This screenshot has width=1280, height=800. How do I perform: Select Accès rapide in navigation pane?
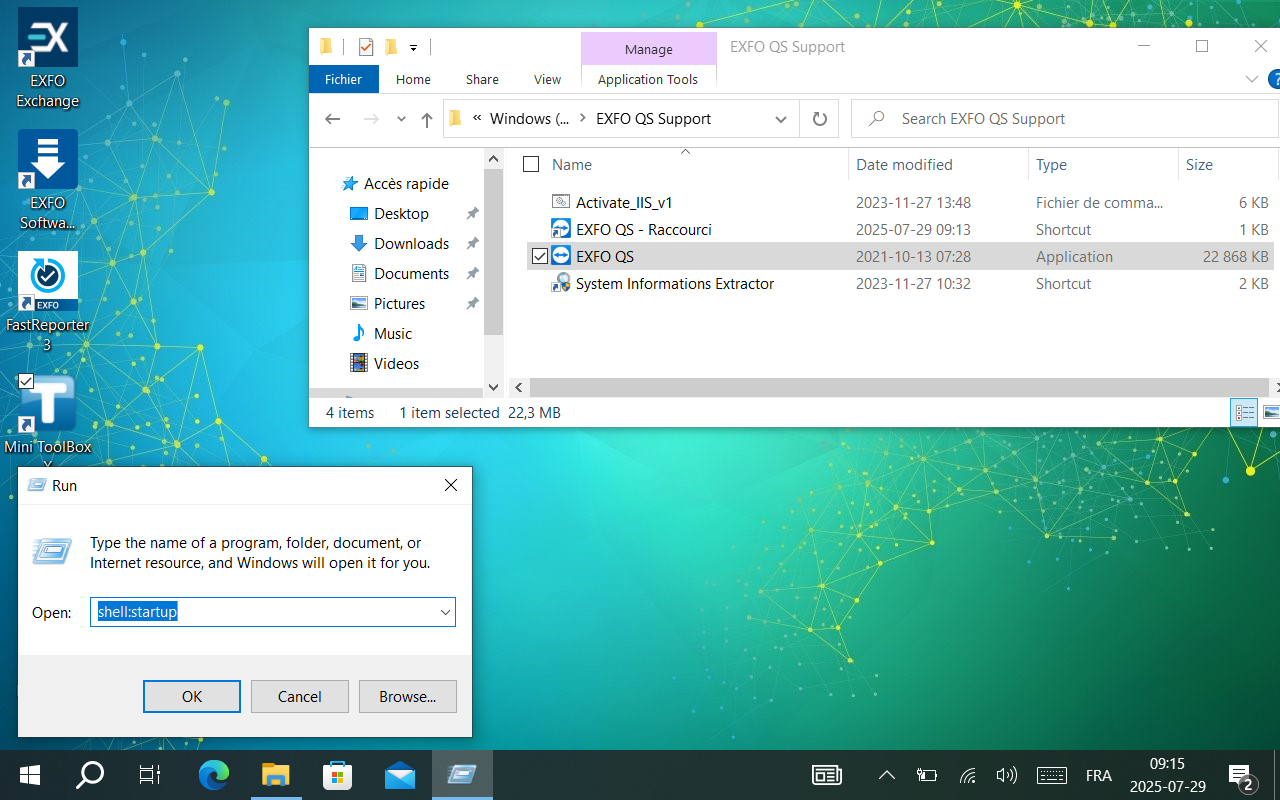point(406,184)
